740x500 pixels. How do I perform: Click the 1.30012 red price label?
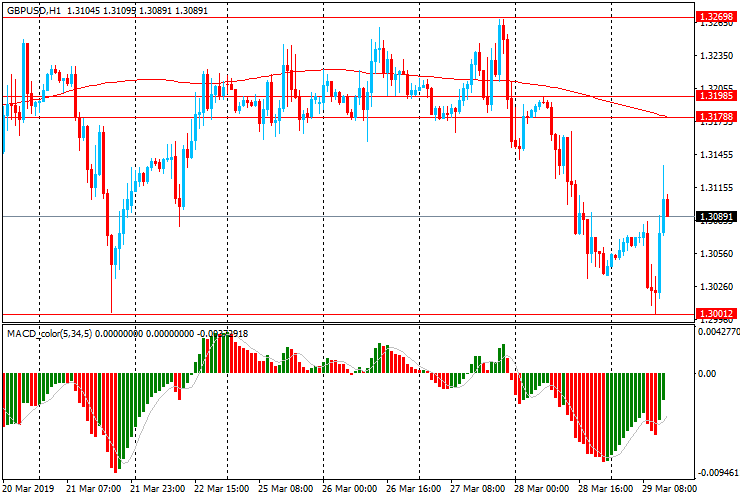tap(716, 314)
